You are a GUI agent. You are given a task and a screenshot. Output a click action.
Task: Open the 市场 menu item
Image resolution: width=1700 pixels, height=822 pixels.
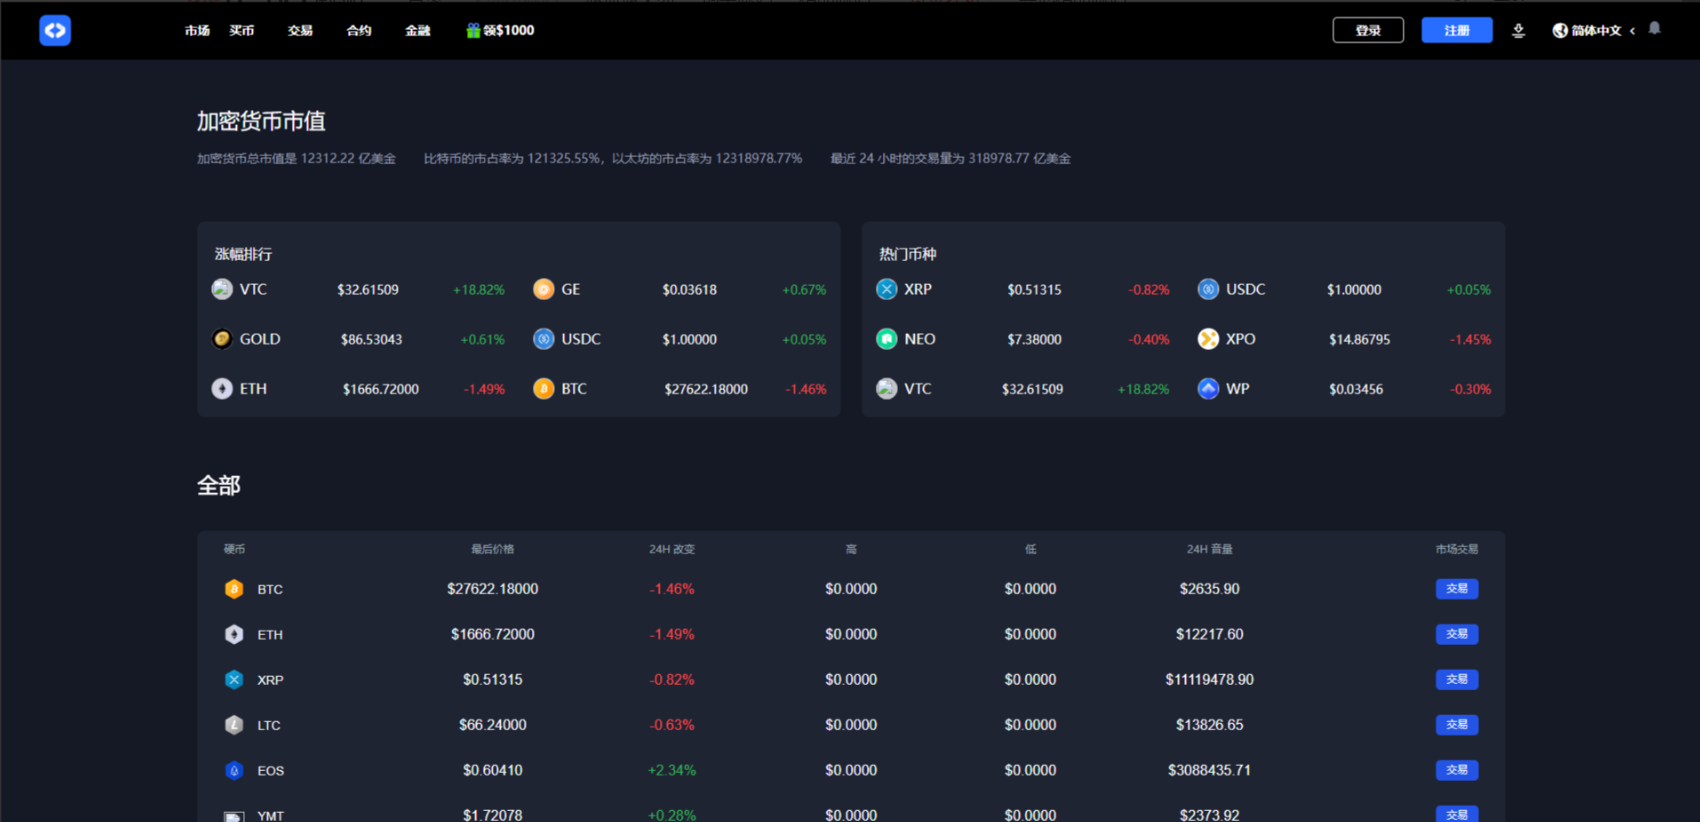pos(197,31)
